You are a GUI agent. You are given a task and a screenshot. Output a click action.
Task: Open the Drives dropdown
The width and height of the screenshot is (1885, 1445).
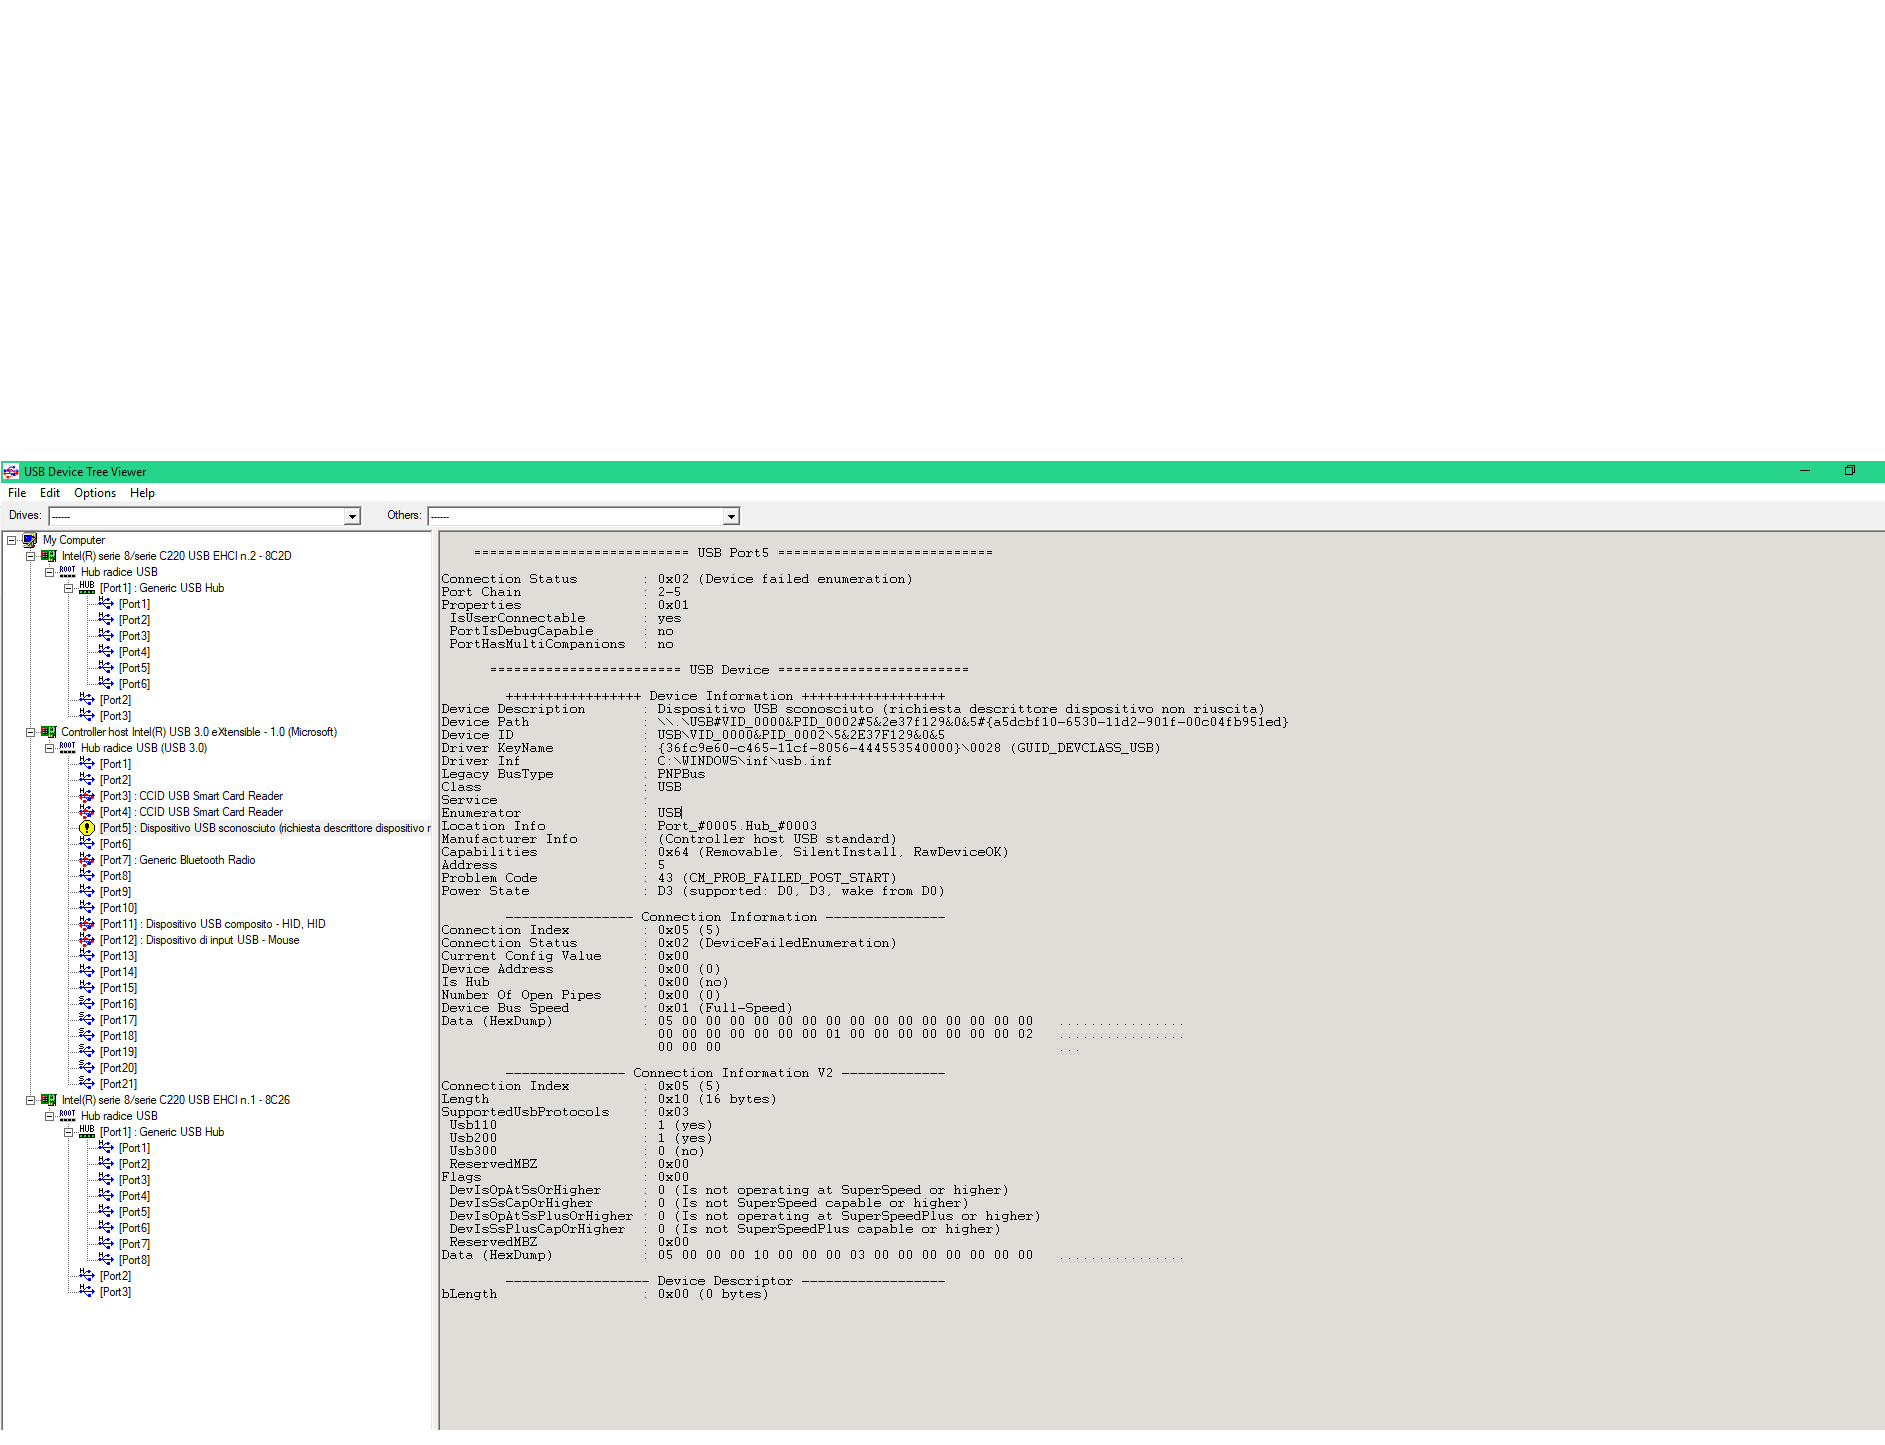coord(352,515)
